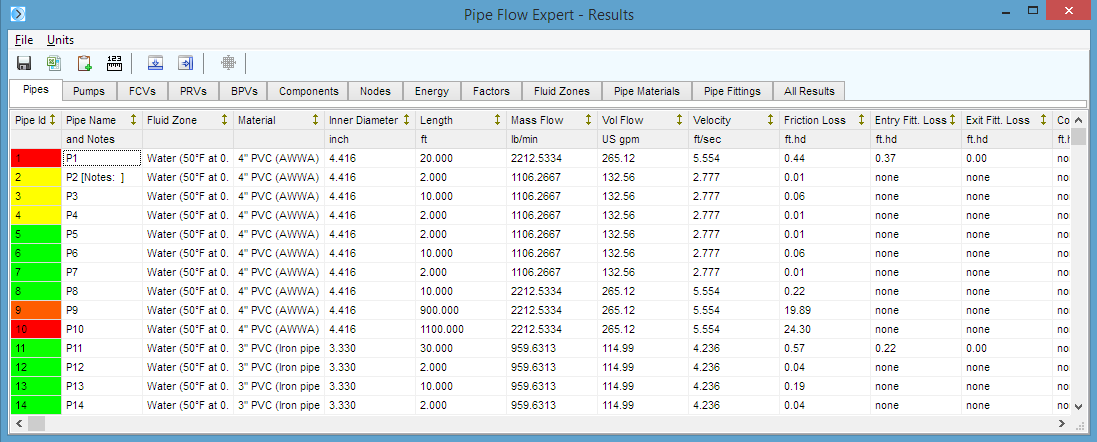The image size is (1097, 442).
Task: Click the horizontal scrollbar left arrow
Action: tap(19, 423)
